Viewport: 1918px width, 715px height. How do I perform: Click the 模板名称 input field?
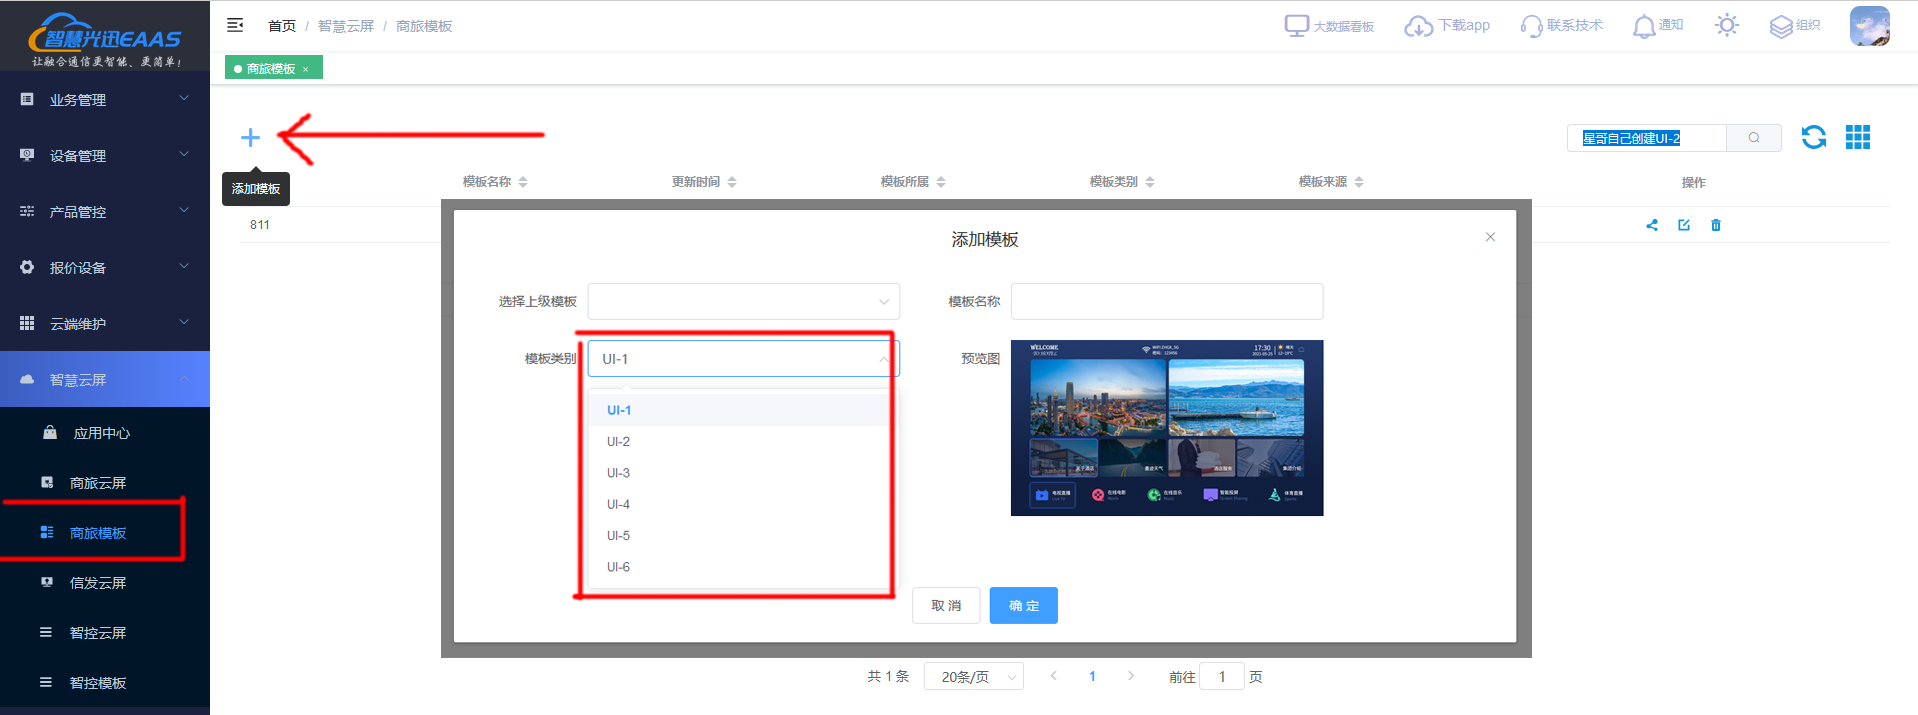[x=1166, y=301]
